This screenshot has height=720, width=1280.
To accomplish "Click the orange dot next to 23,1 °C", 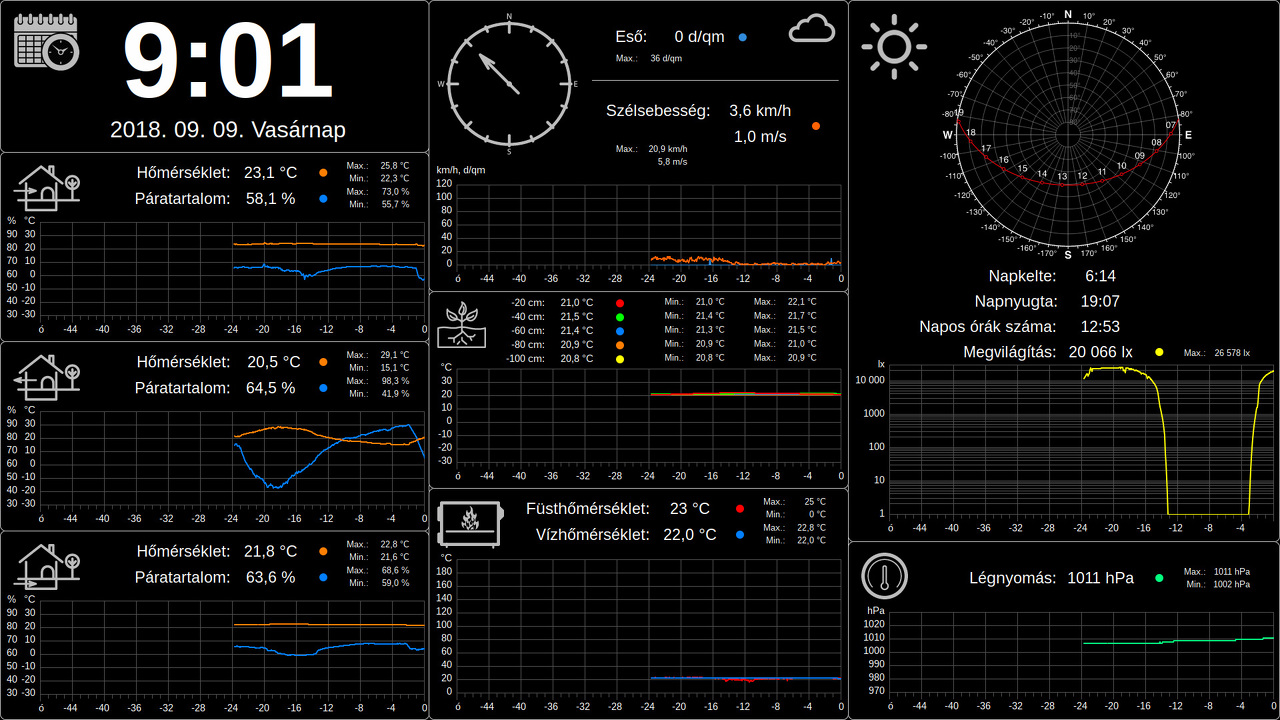I will coord(323,172).
